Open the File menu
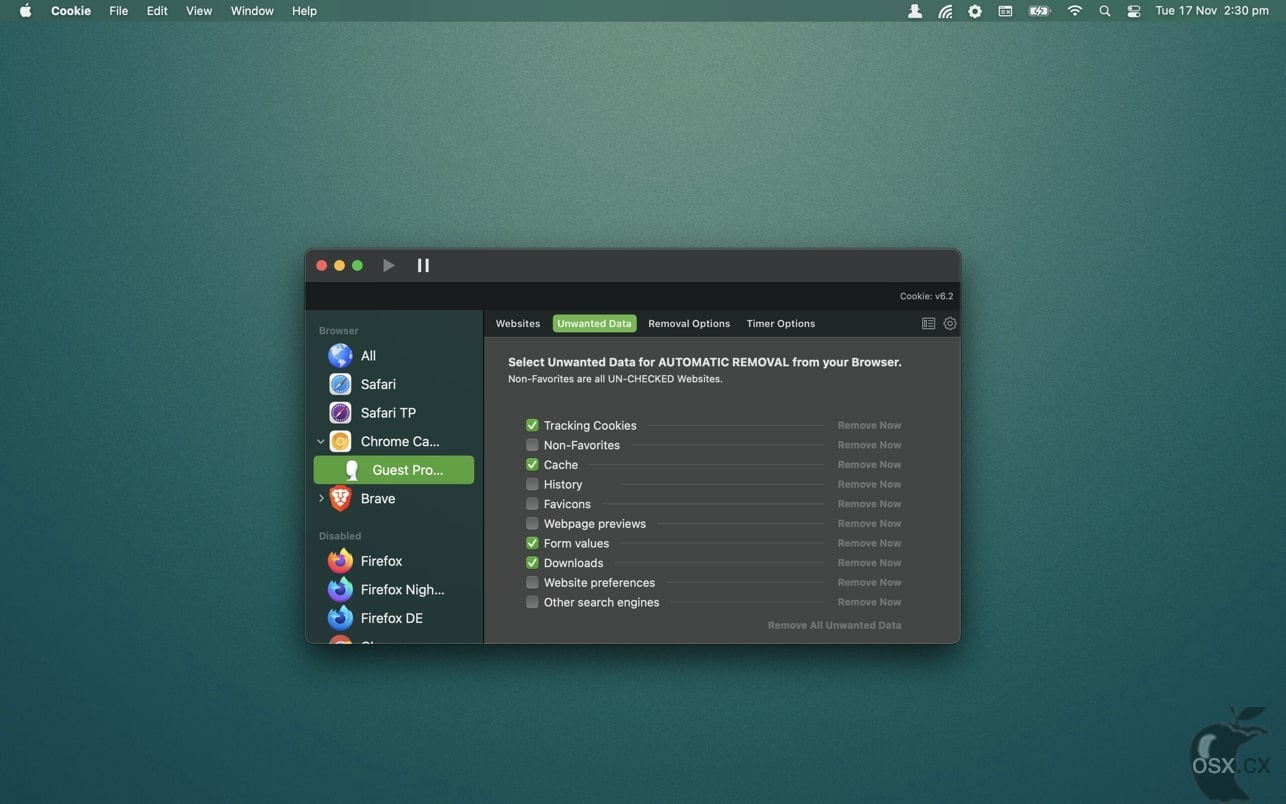 pyautogui.click(x=118, y=11)
